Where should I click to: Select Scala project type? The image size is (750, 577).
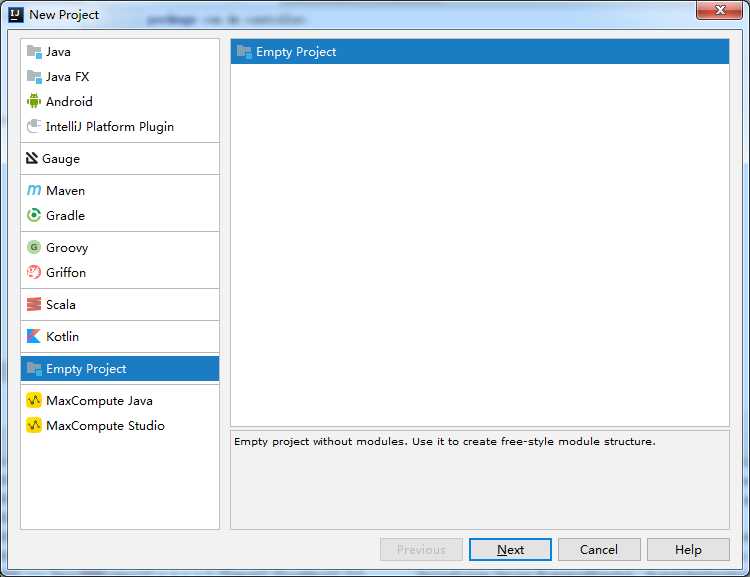pyautogui.click(x=120, y=304)
